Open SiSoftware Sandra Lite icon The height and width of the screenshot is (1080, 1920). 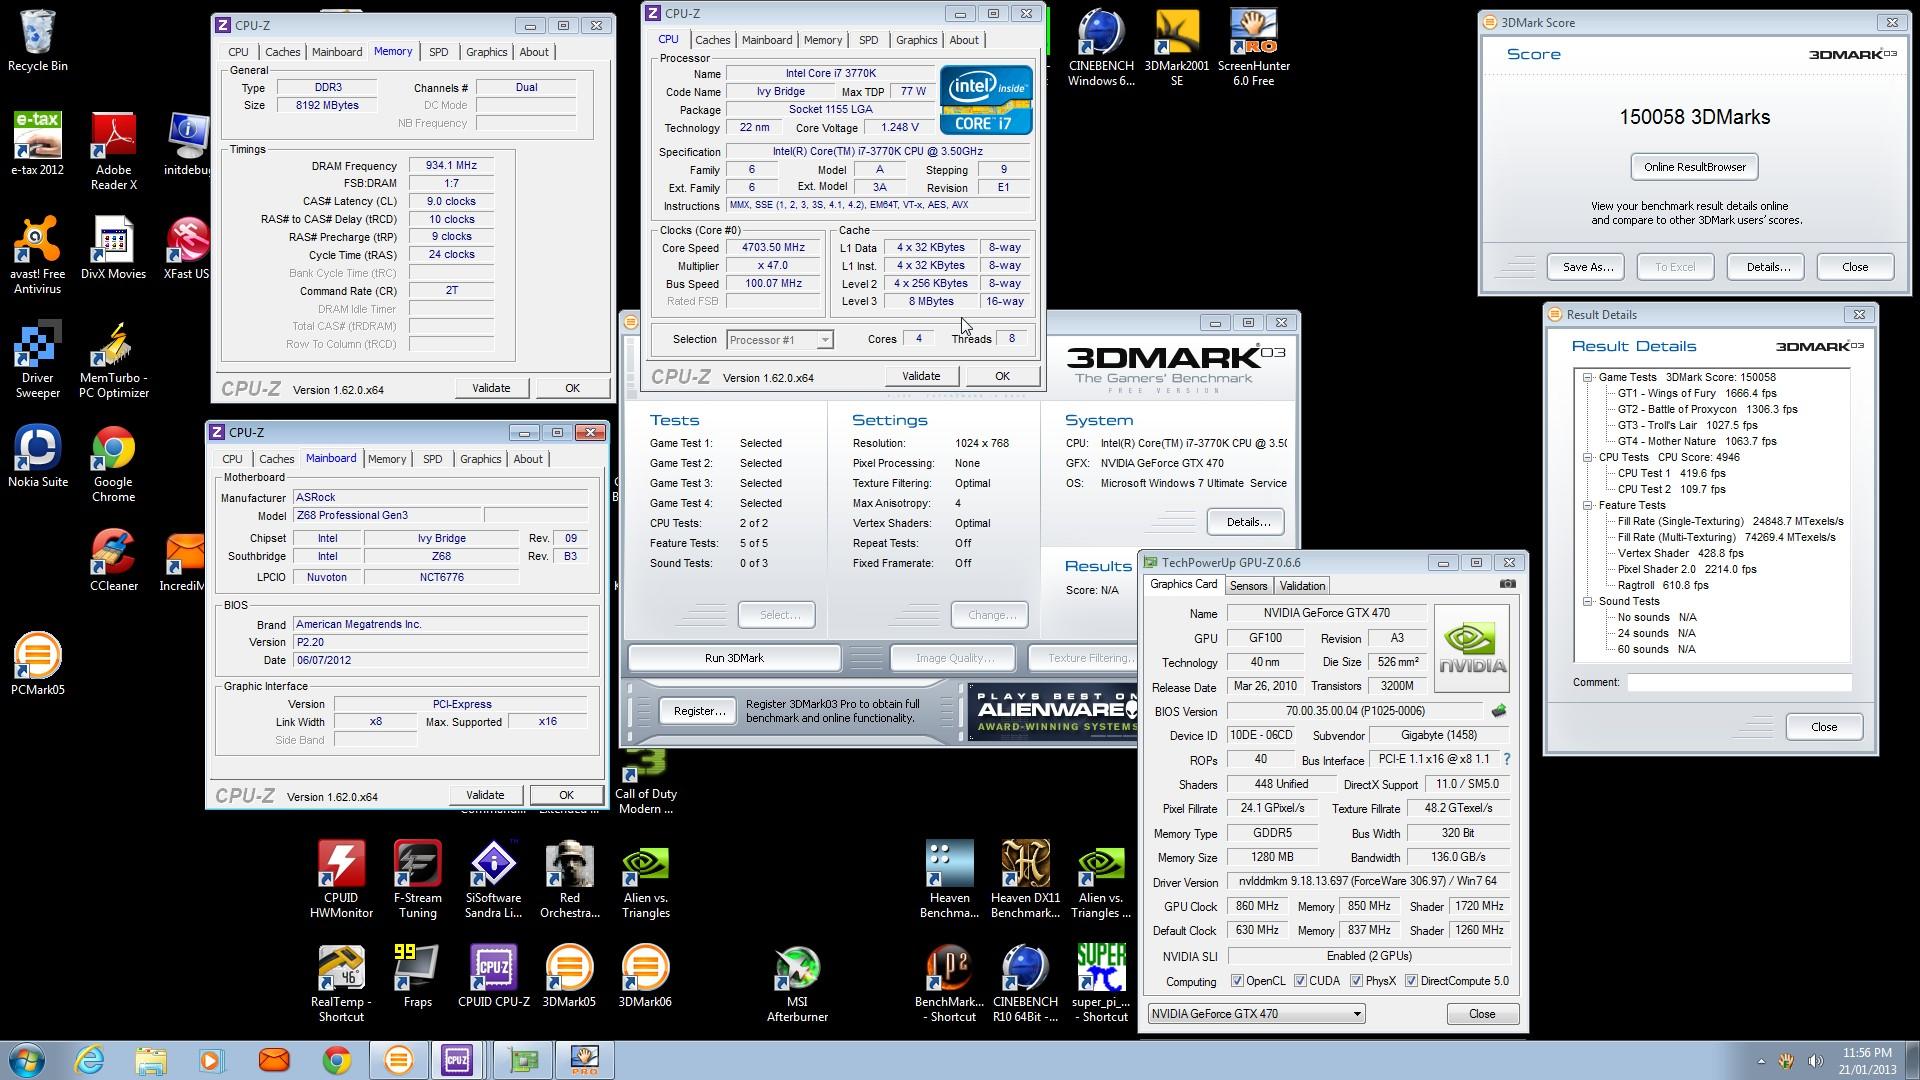[493, 879]
